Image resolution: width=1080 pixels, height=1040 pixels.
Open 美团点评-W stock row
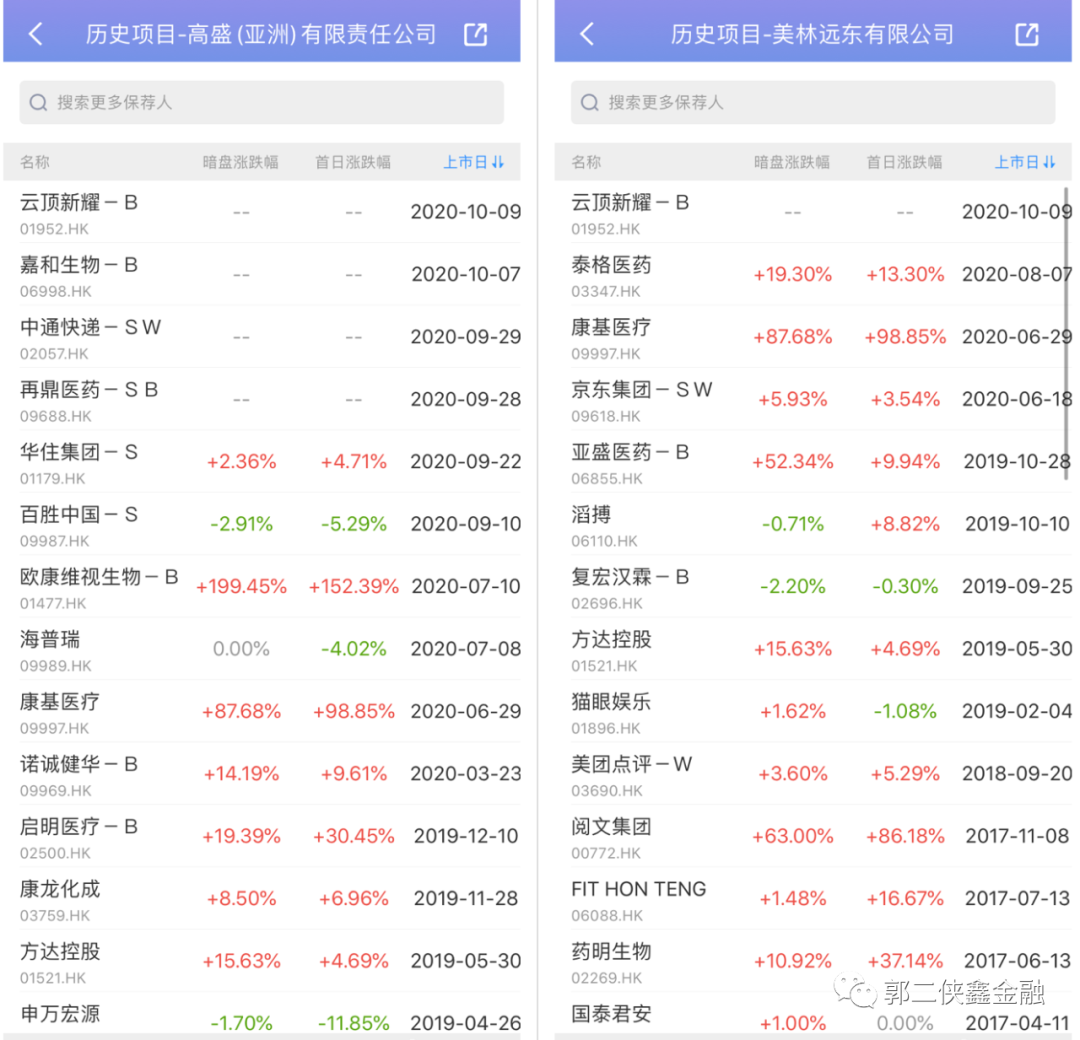pos(813,774)
